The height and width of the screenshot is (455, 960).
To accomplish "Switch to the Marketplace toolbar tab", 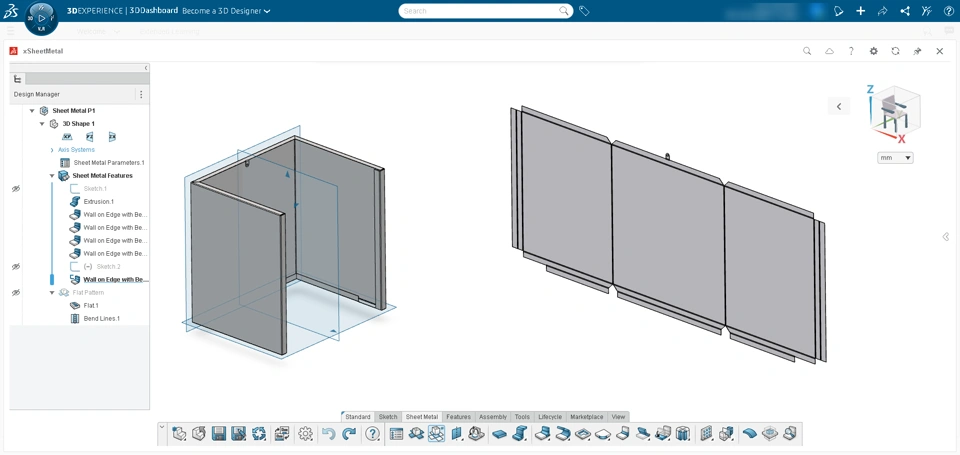I will click(587, 416).
